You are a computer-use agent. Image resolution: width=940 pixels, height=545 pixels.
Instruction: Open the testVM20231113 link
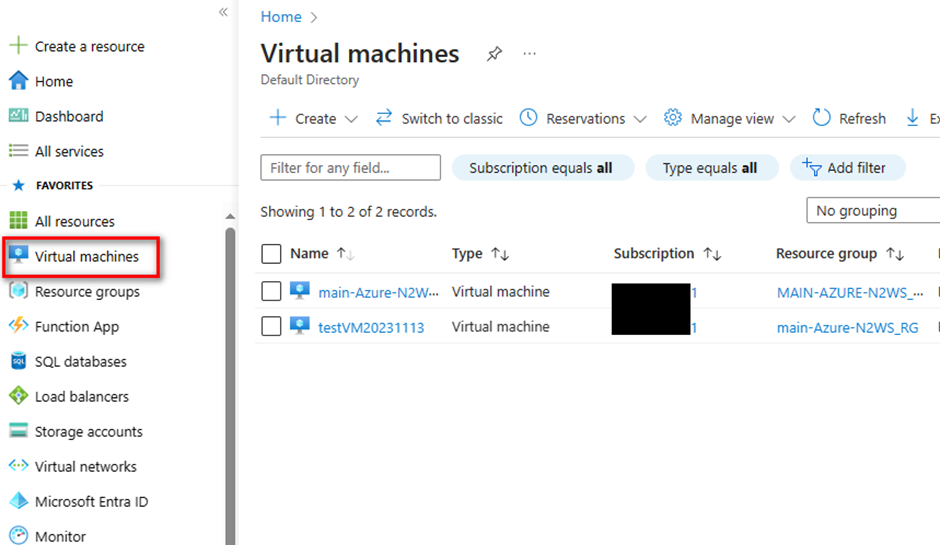point(371,327)
